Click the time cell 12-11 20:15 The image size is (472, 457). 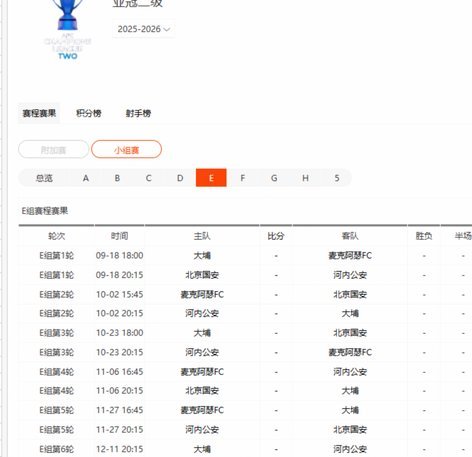[119, 449]
